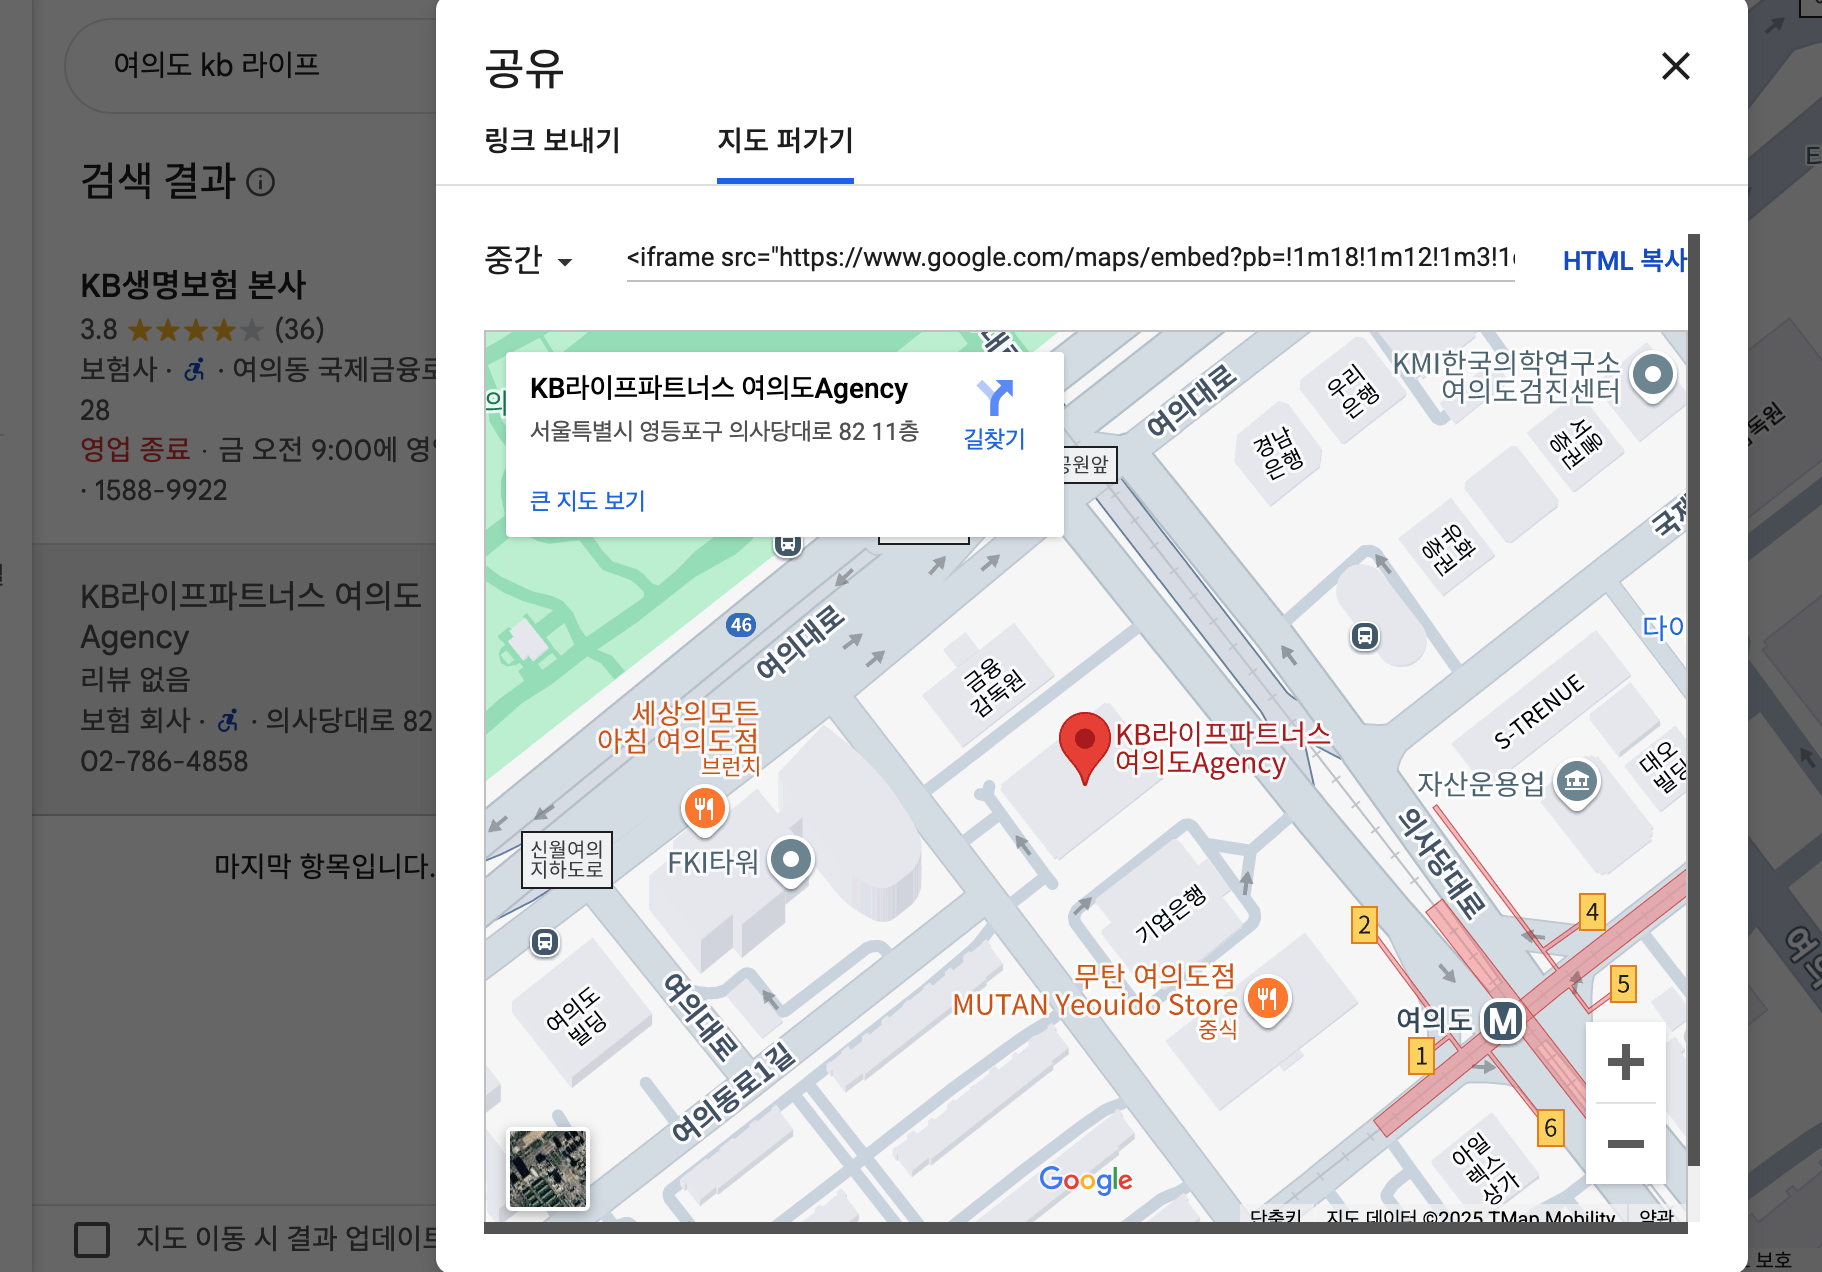This screenshot has width=1822, height=1272.
Task: Click the 우리은행 building label
Action: [1351, 391]
